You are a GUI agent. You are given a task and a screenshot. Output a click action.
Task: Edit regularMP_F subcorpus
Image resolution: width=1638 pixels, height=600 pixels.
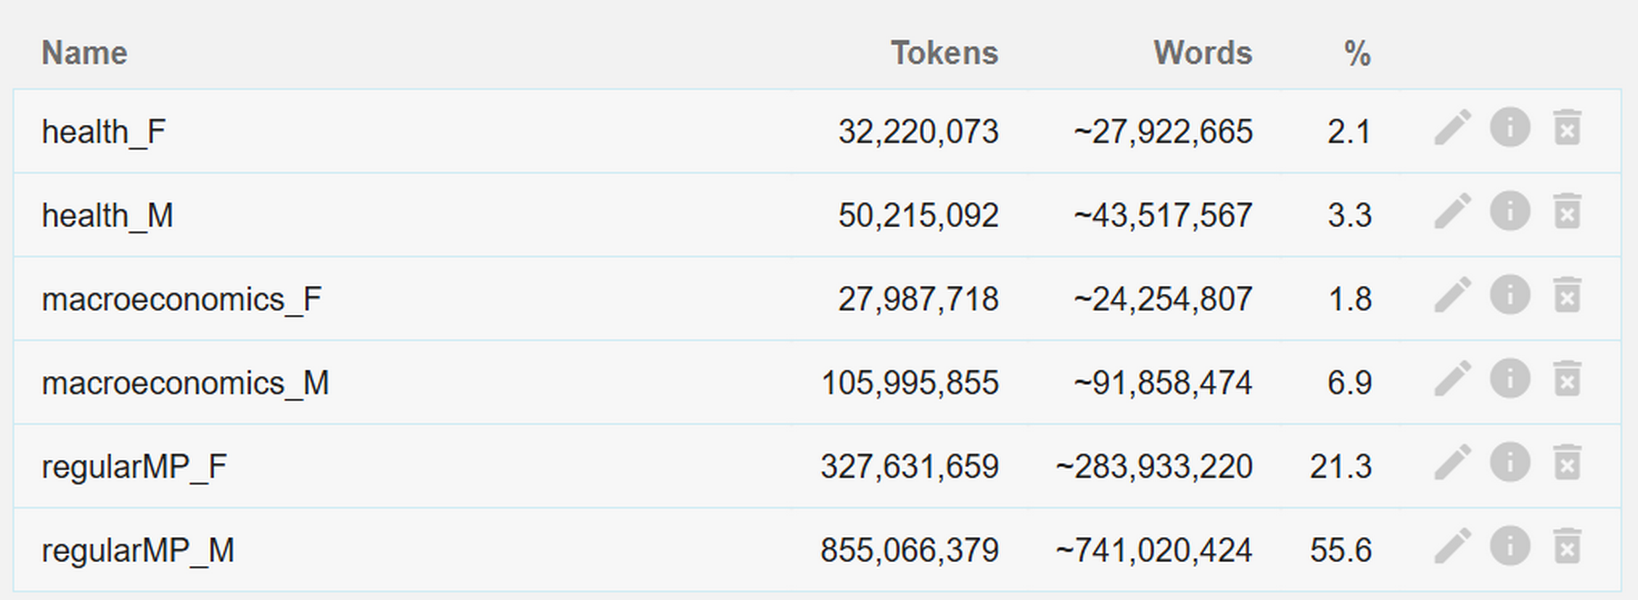(1452, 463)
